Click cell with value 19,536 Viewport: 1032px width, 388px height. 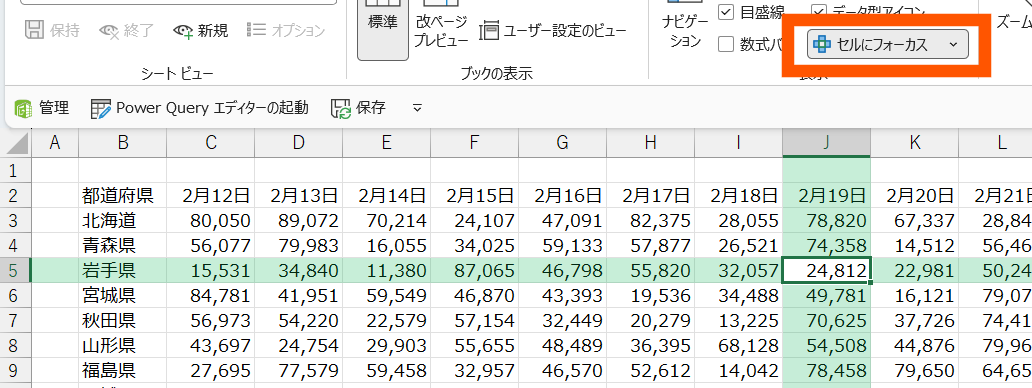pyautogui.click(x=650, y=295)
